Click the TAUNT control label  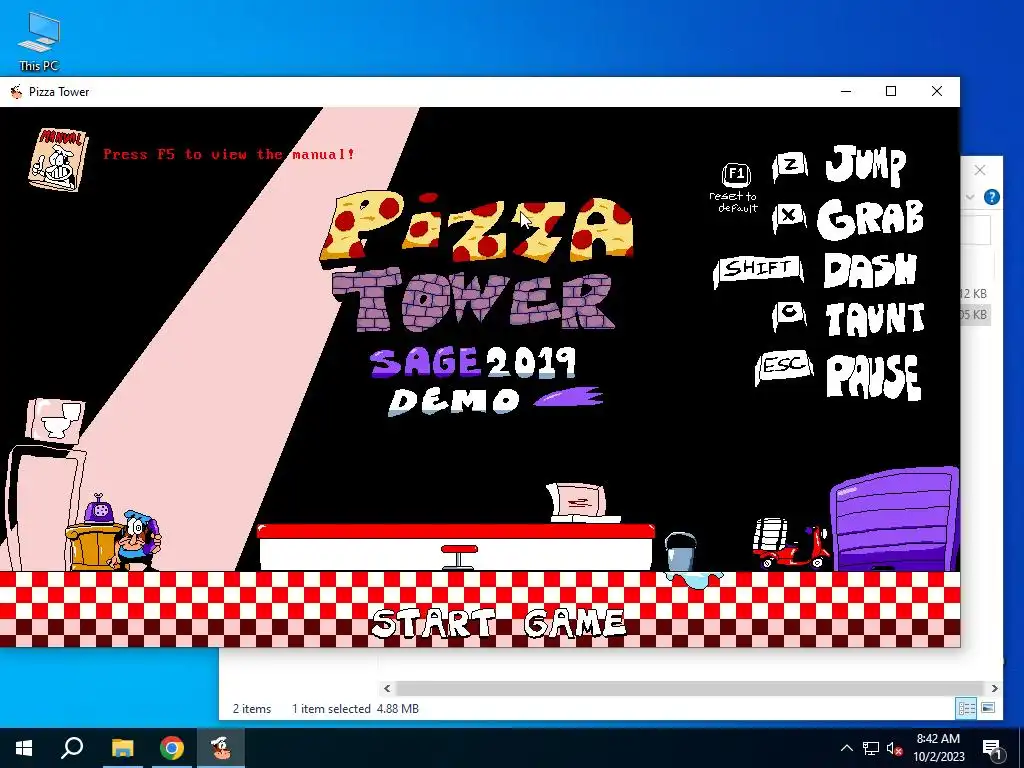(875, 319)
